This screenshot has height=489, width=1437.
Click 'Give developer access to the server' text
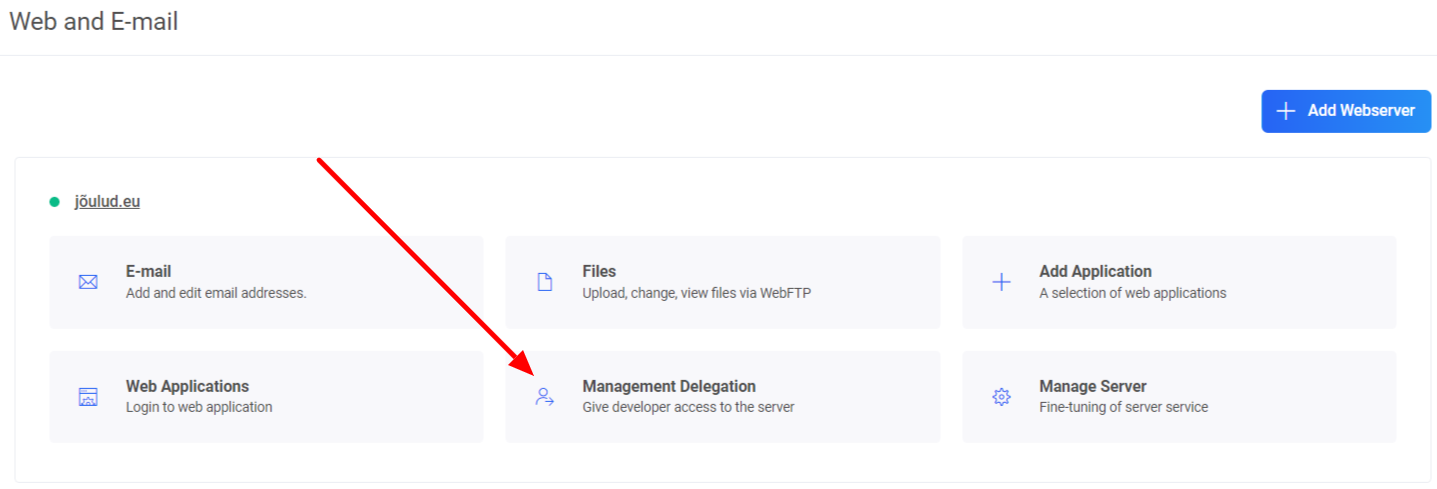tap(688, 407)
